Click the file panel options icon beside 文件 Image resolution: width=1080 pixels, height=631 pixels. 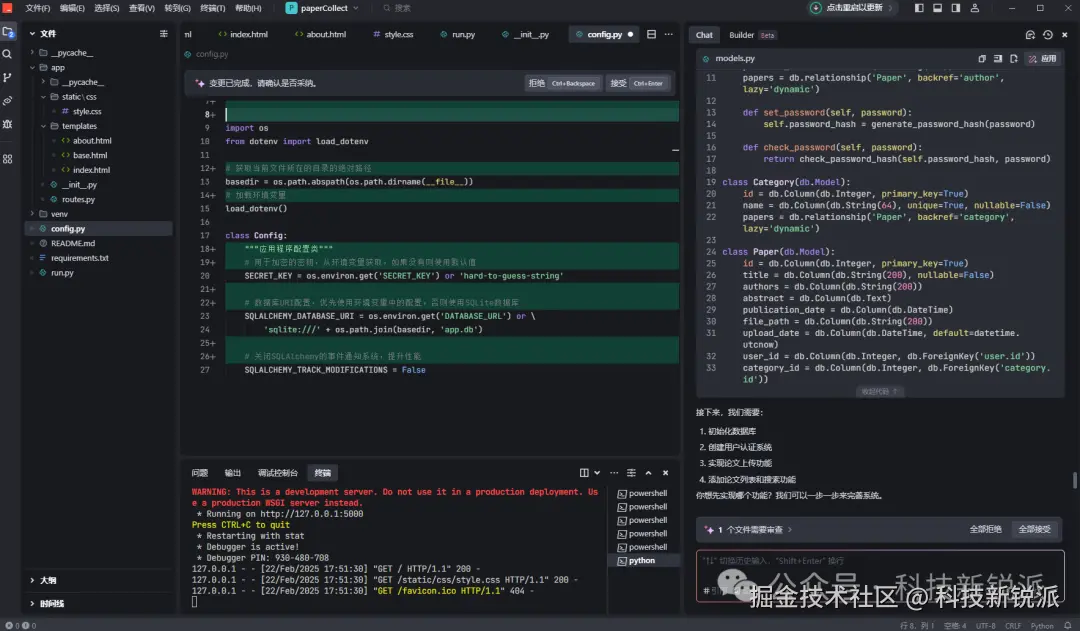pos(163,33)
